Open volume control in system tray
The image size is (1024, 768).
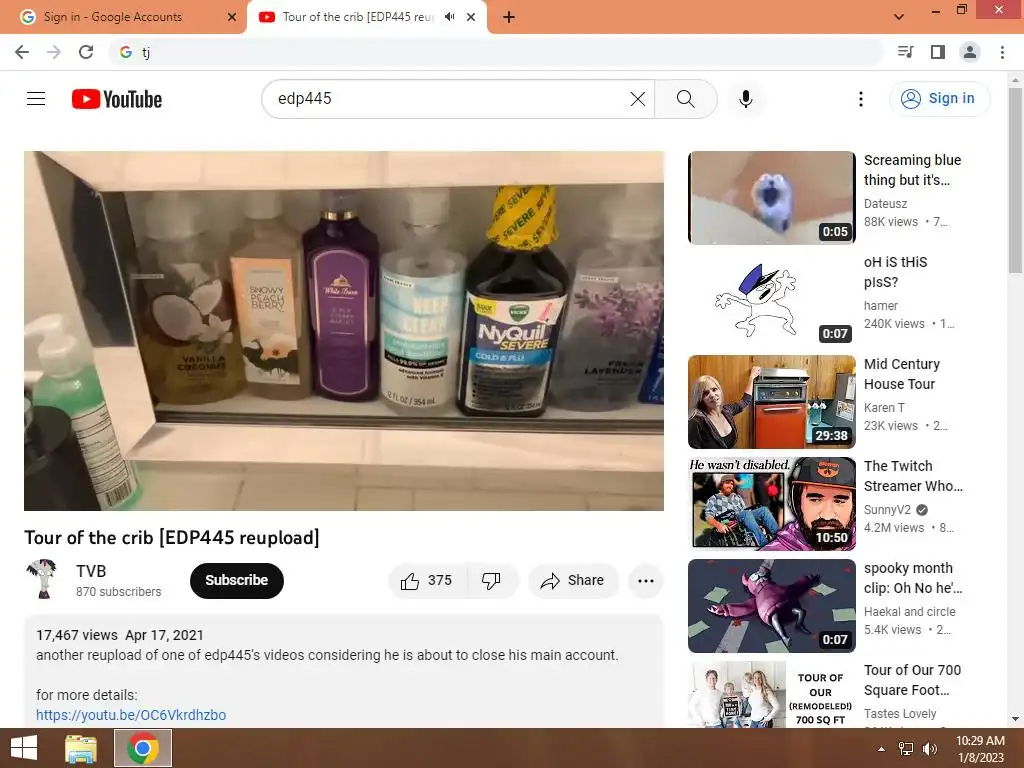pyautogui.click(x=929, y=749)
